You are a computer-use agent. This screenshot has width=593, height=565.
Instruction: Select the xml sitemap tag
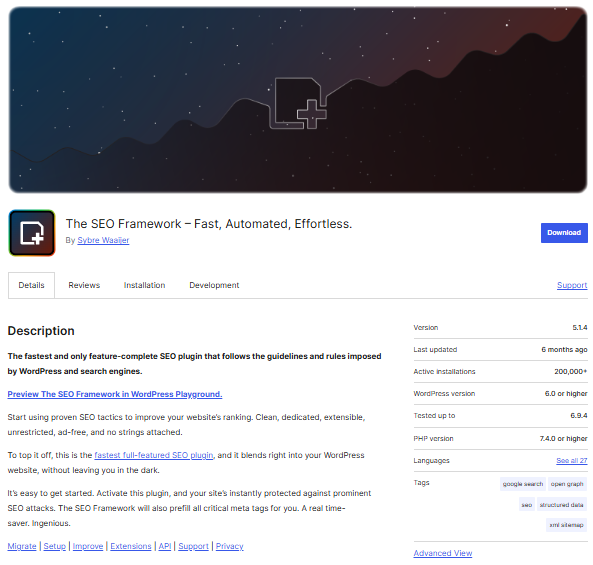click(566, 525)
